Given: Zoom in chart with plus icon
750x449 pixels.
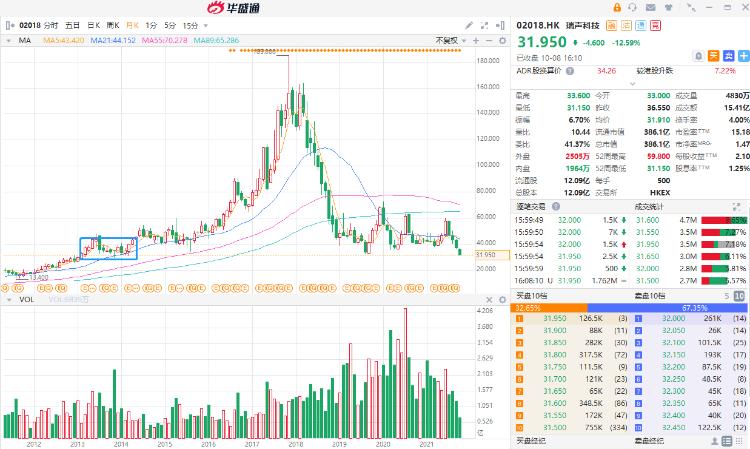Looking at the screenshot, I should coord(476,41).
